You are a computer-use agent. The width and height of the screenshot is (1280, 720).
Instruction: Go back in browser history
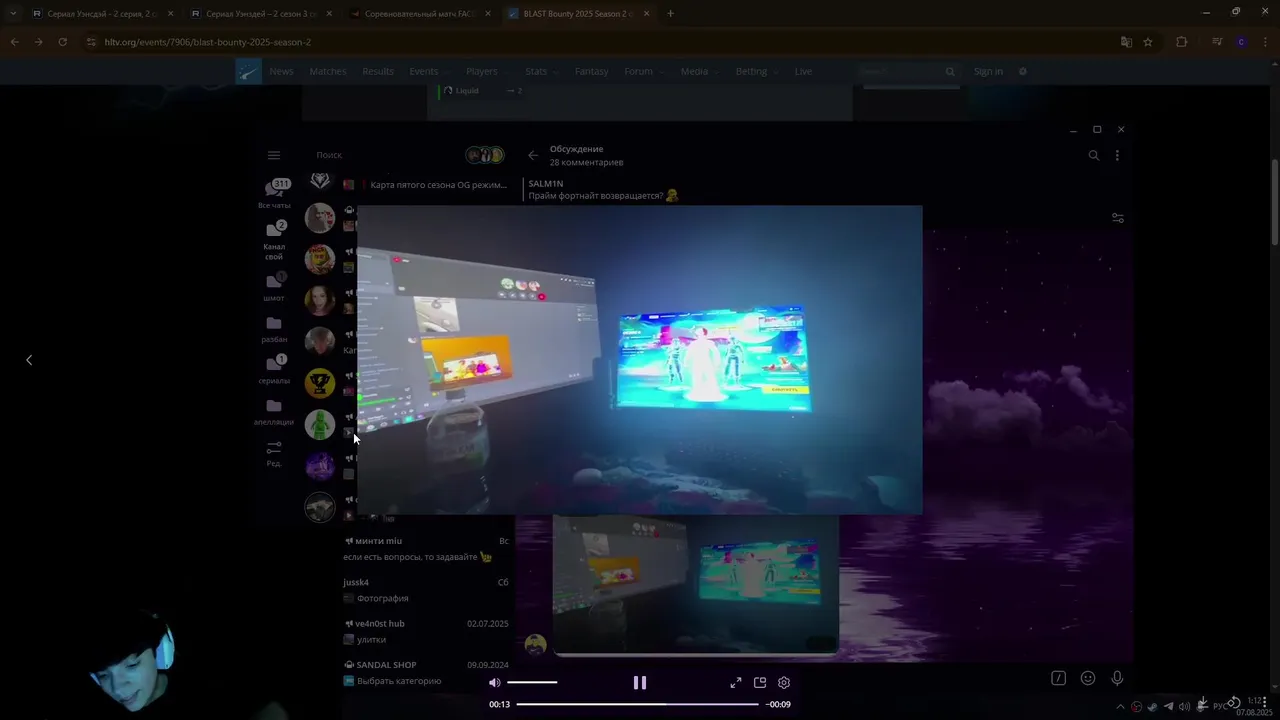coord(14,42)
